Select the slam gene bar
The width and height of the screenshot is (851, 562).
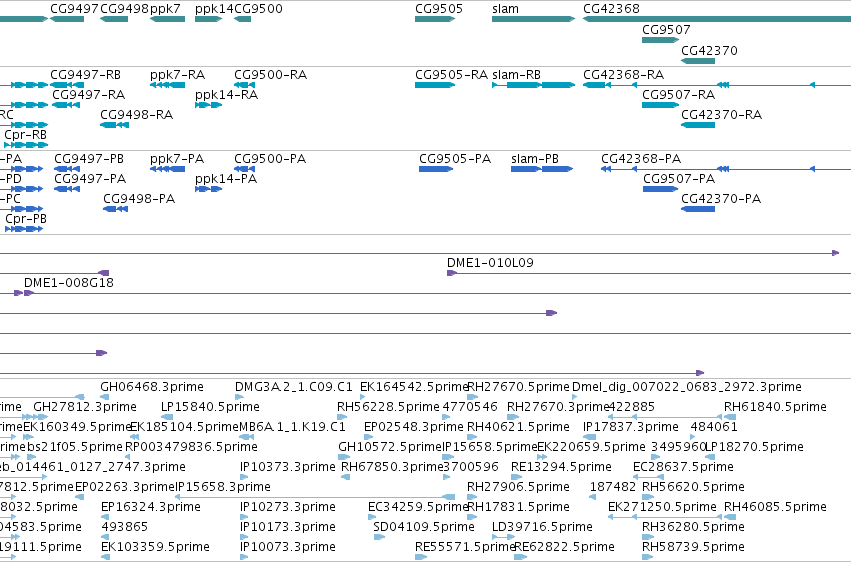534,19
